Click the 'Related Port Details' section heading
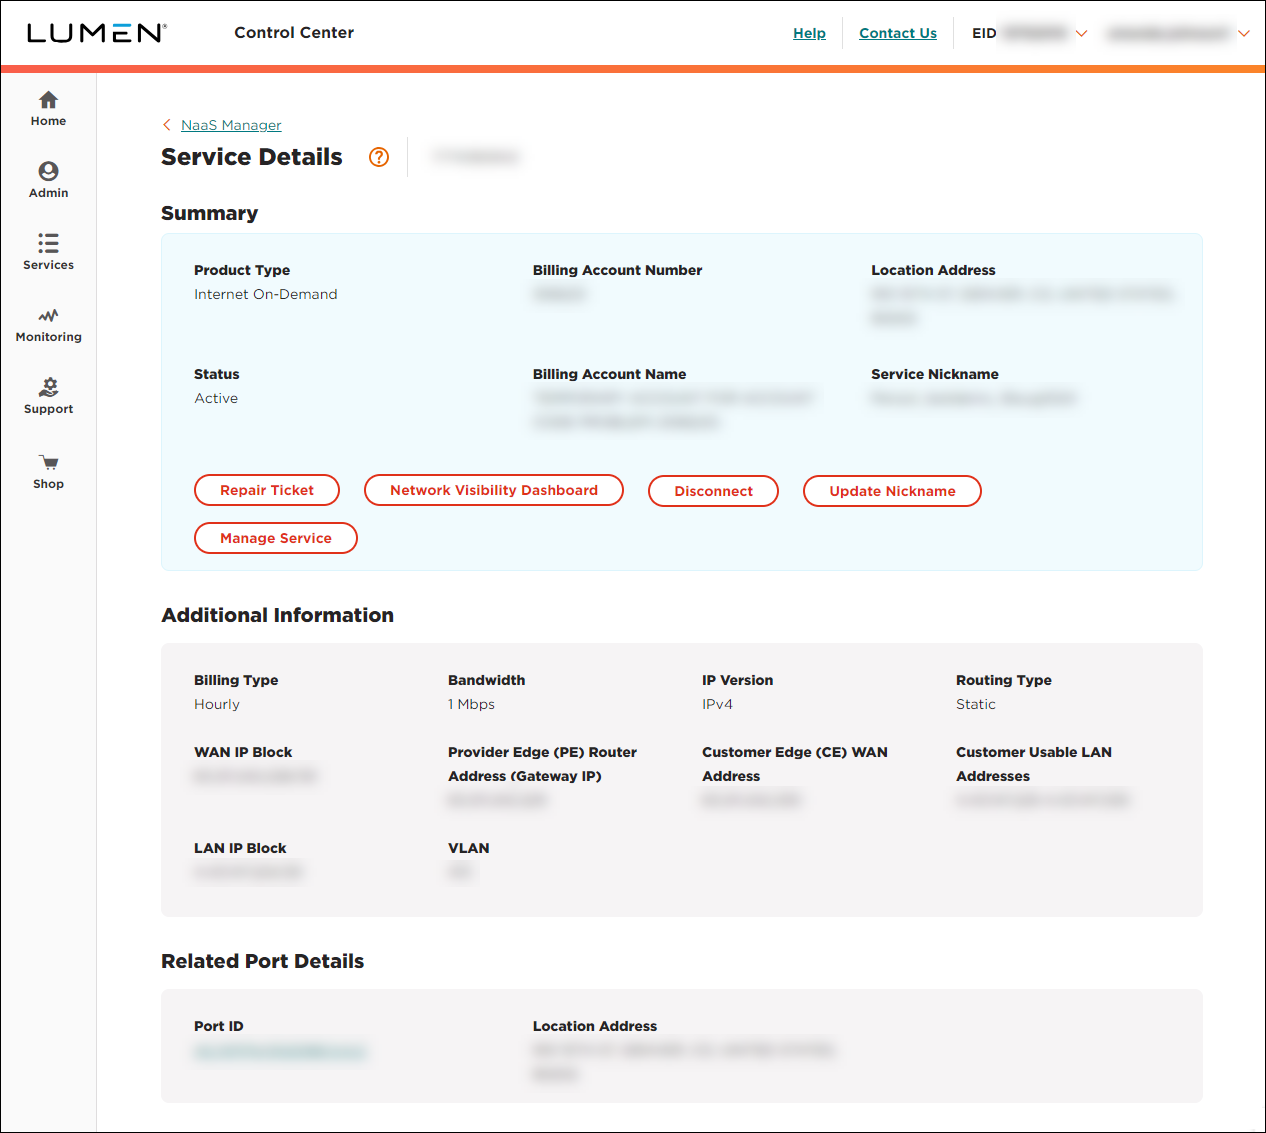This screenshot has height=1133, width=1266. click(263, 961)
